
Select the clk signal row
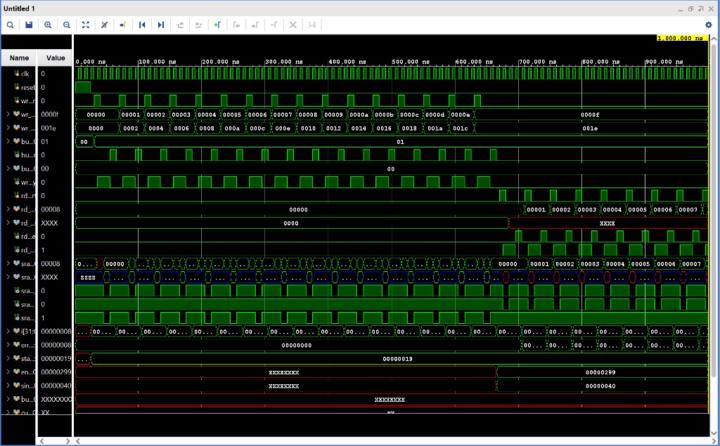25,73
